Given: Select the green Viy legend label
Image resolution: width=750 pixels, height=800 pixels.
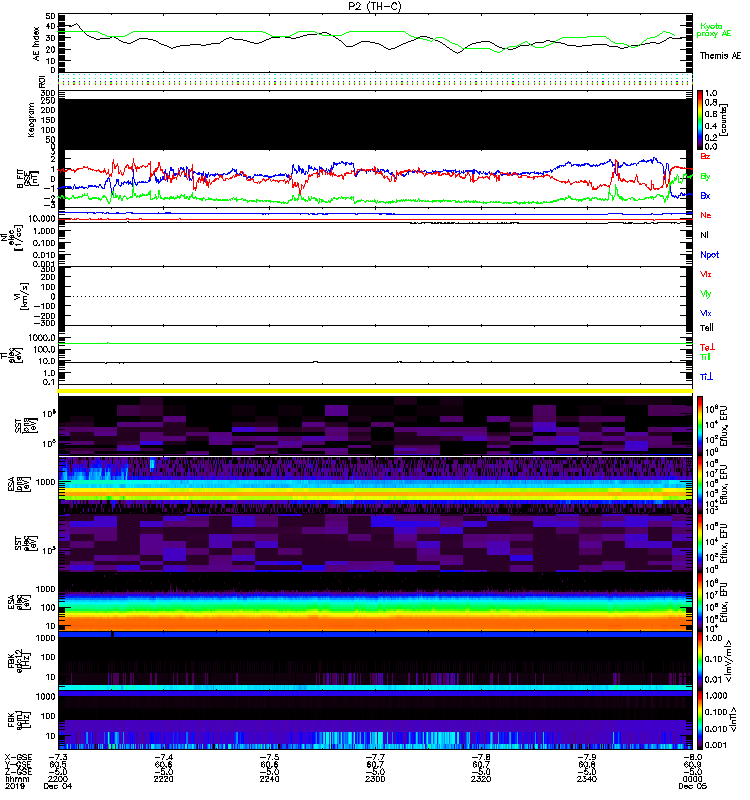Looking at the screenshot, I should click(705, 294).
